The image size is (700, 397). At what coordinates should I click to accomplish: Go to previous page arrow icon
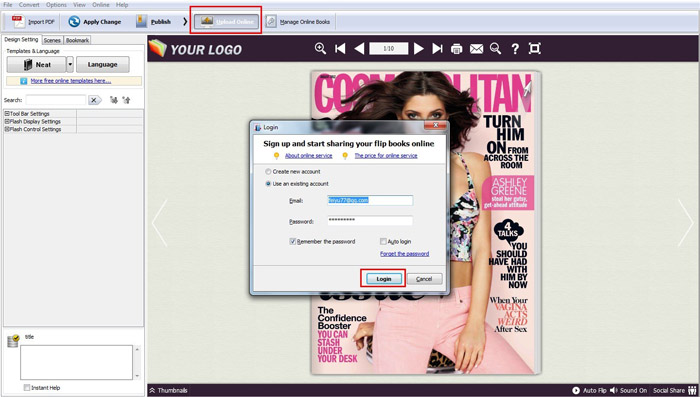pos(359,48)
